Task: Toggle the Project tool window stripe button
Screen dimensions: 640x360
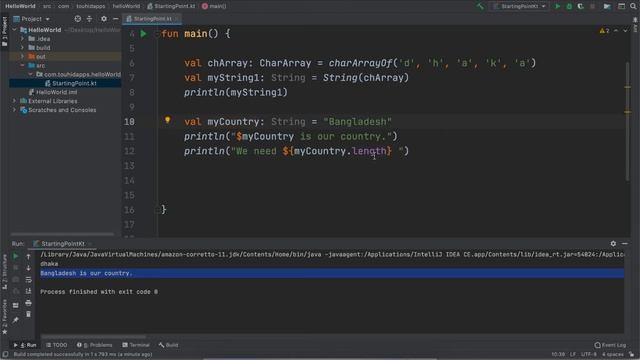Action: (4, 31)
